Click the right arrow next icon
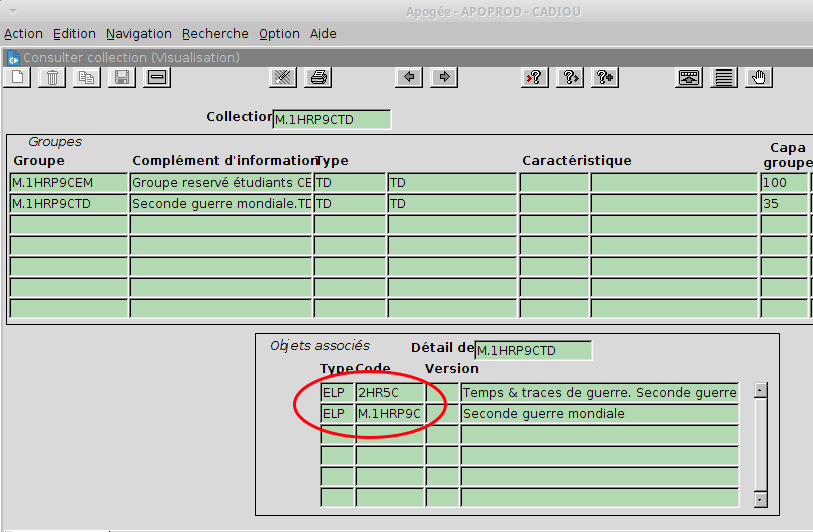The image size is (813, 532). tap(443, 78)
